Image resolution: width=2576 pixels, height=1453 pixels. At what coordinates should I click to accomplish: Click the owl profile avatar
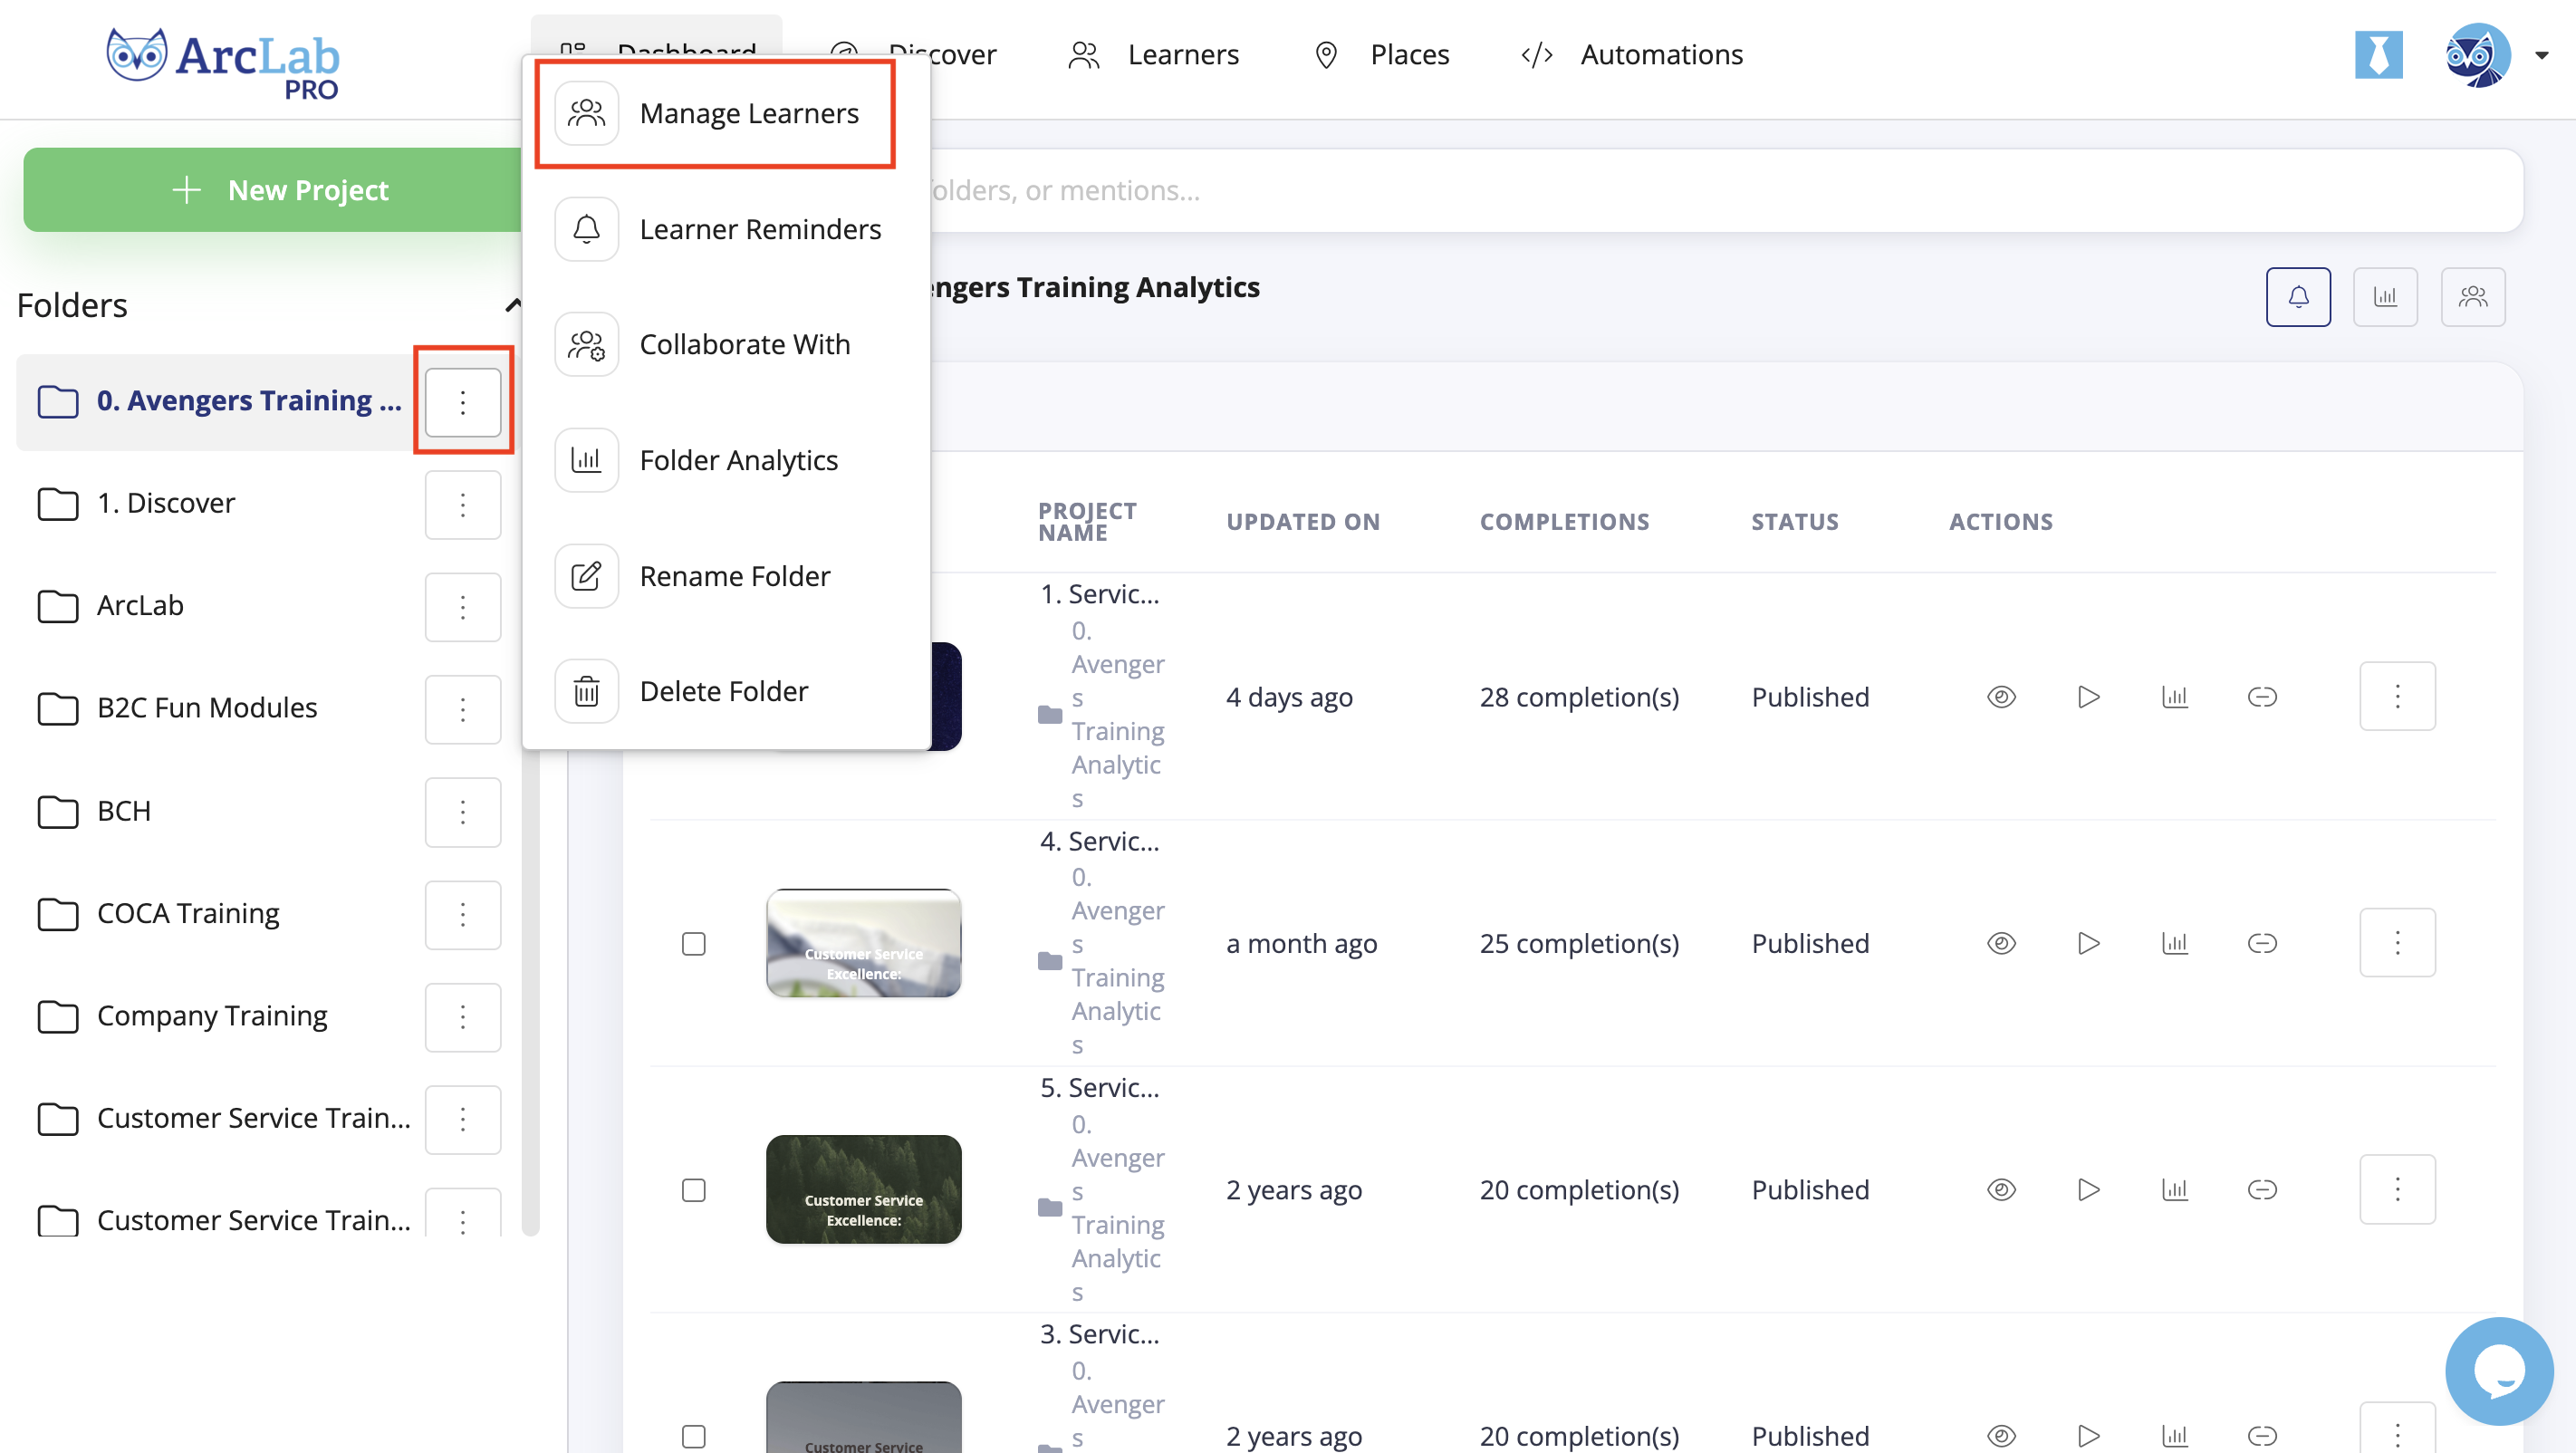click(x=2477, y=55)
